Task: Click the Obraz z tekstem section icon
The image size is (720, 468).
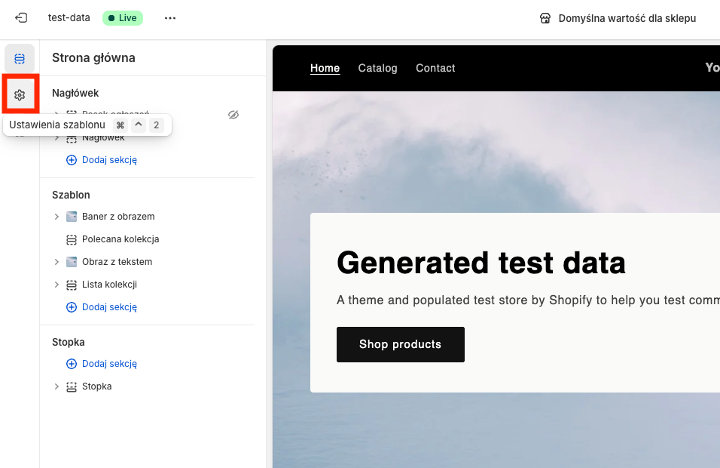Action: pyautogui.click(x=71, y=262)
